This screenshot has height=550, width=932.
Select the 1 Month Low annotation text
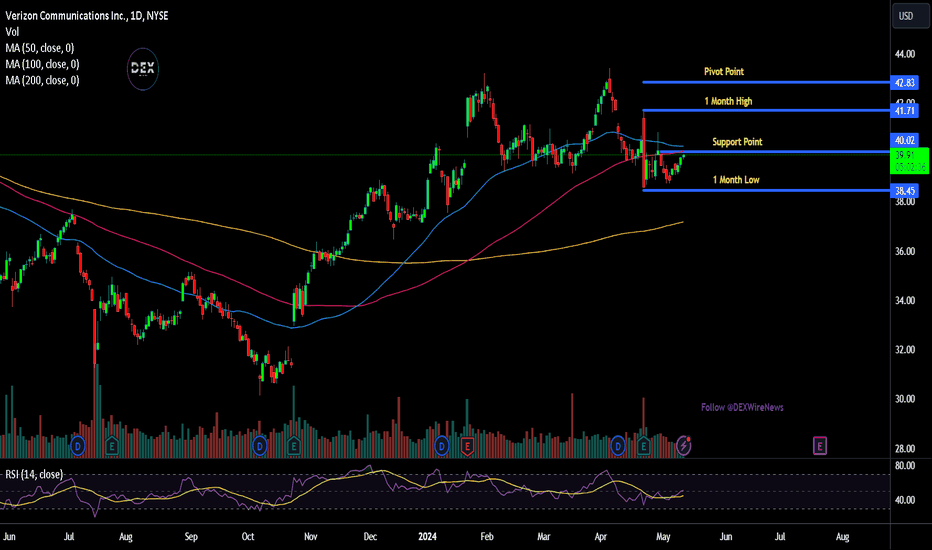pyautogui.click(x=736, y=180)
